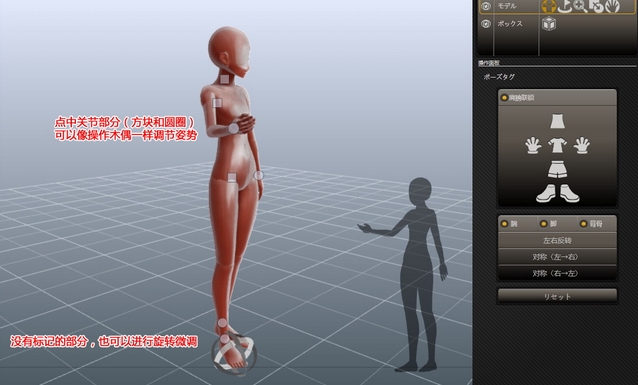Click the joint circle at the model's hip side
The image size is (638, 385).
(258, 175)
